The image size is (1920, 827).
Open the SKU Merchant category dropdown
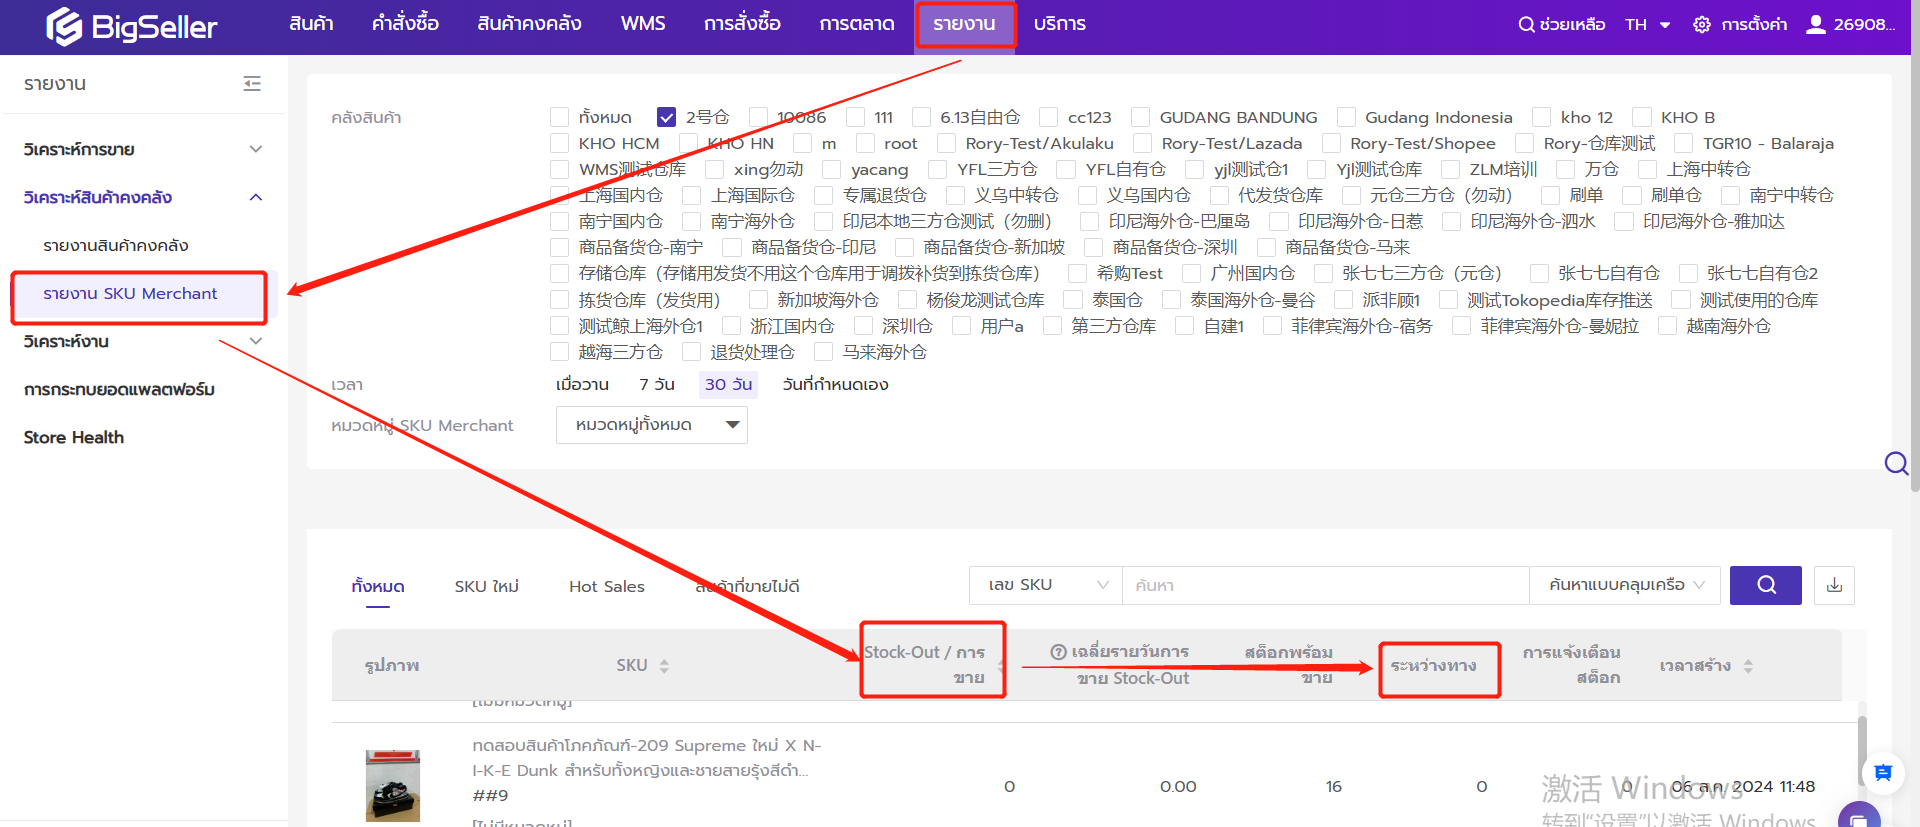(x=651, y=425)
